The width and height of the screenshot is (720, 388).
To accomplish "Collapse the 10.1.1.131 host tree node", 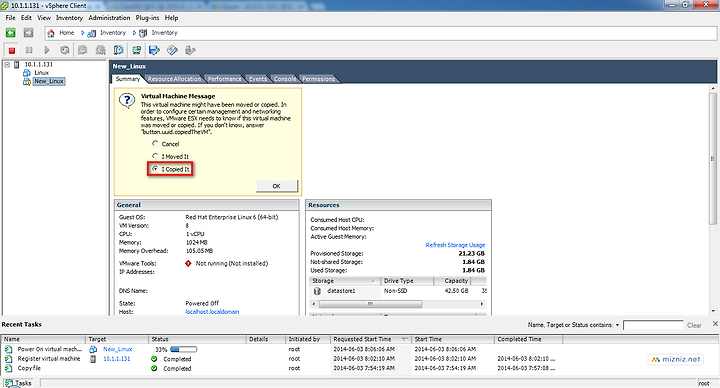I will pos(7,65).
